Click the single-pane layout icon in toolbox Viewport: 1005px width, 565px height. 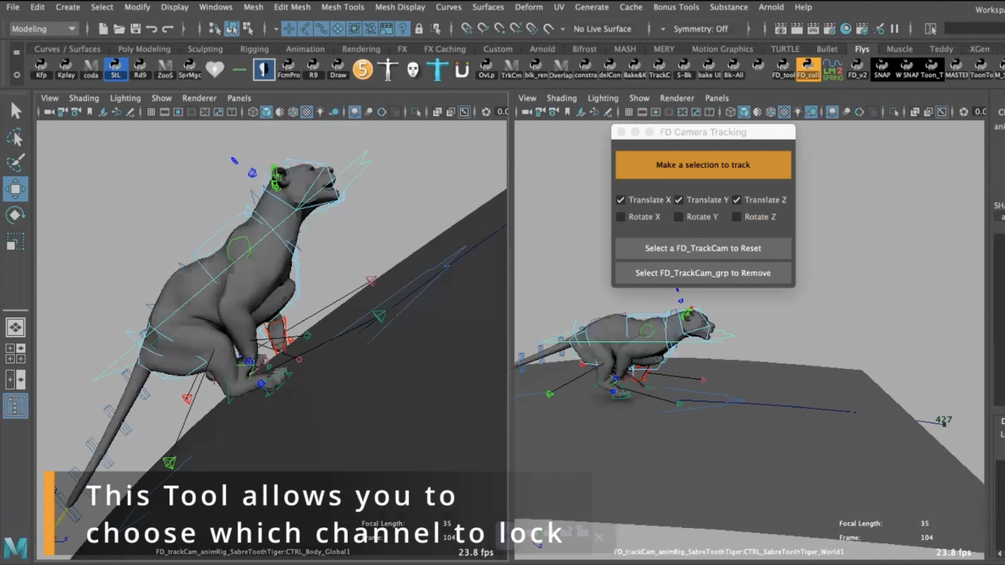coord(15,327)
